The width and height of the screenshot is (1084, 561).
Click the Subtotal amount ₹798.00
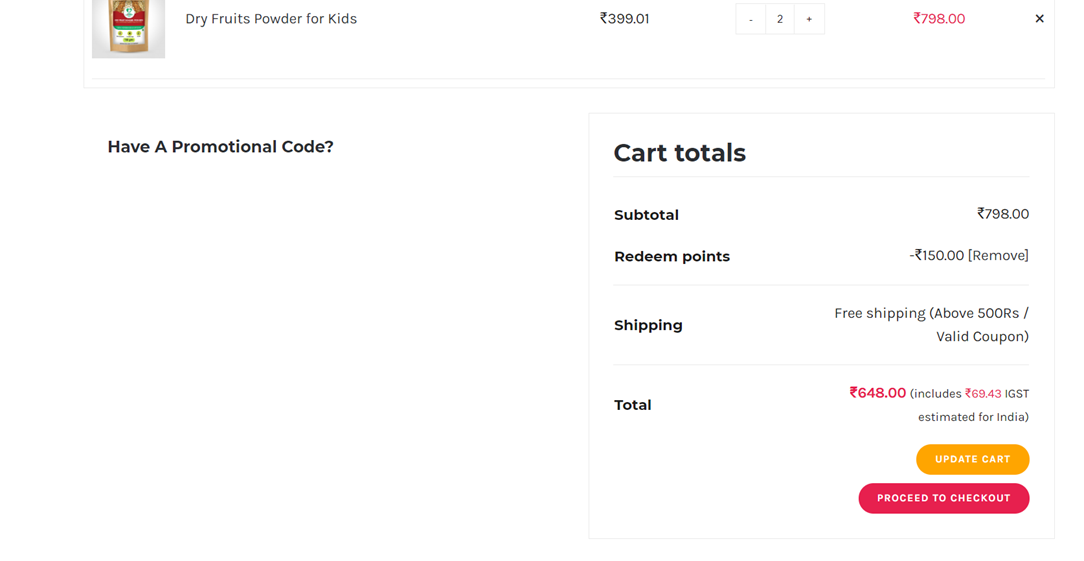(x=1002, y=214)
